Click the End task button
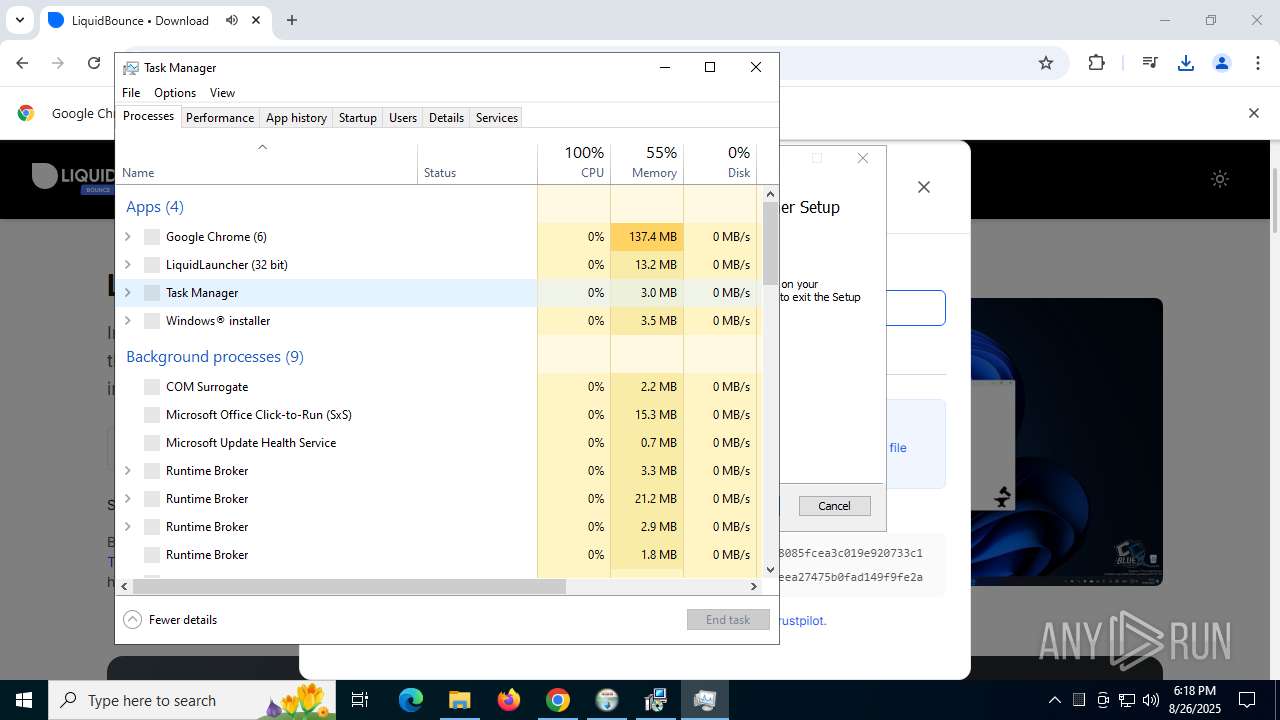This screenshot has height=720, width=1280. coord(728,620)
